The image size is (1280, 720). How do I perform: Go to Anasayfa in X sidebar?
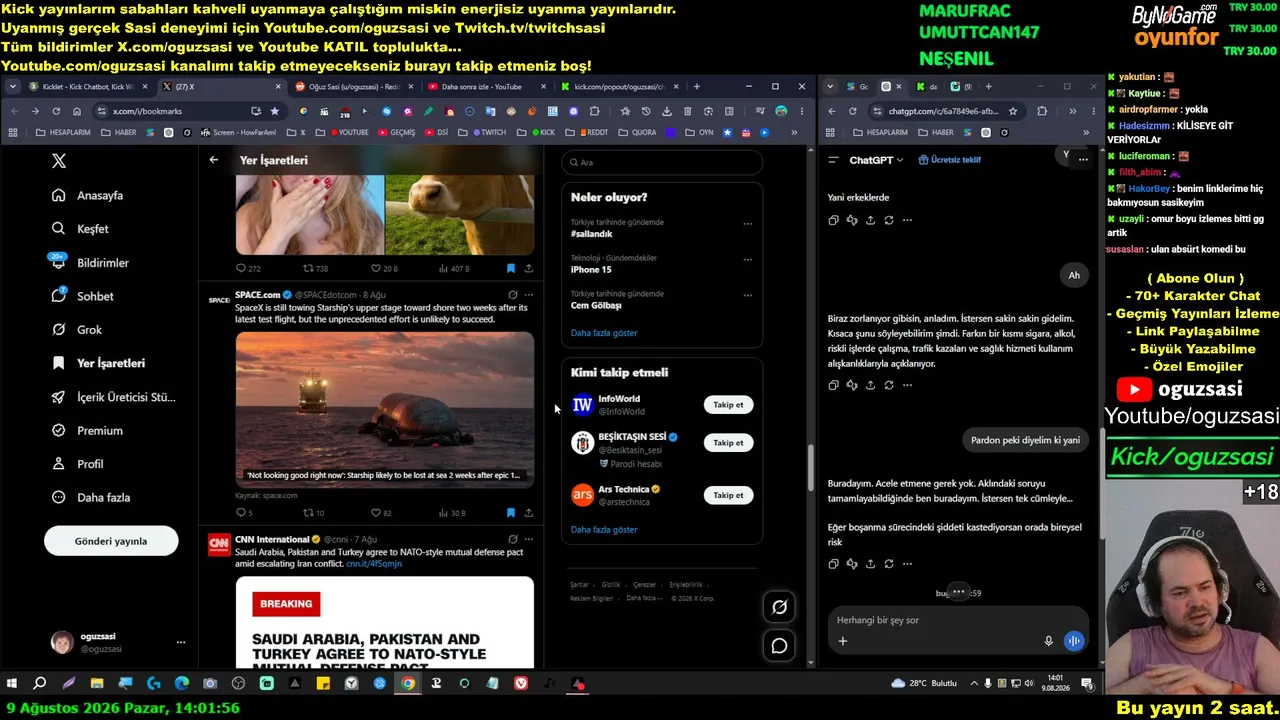[88, 195]
